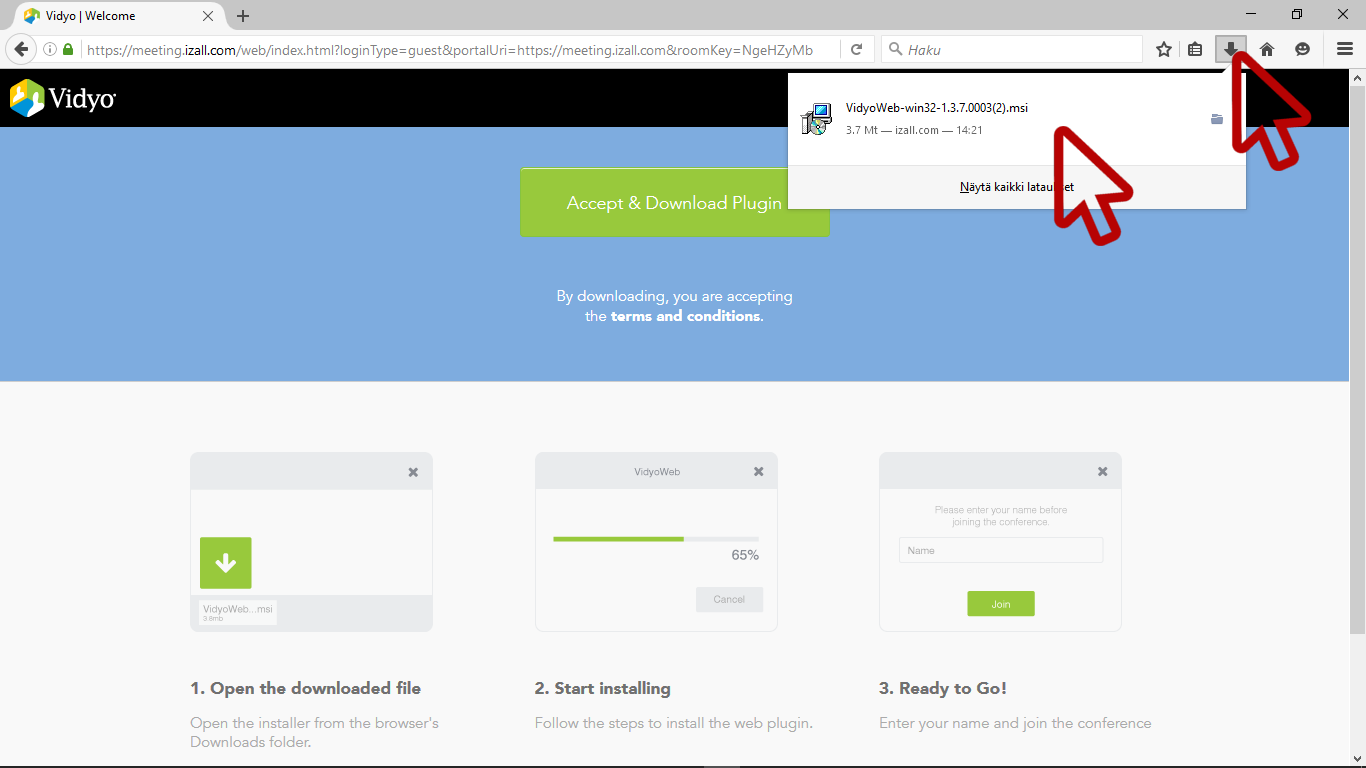Open the chat smiley toolbar icon

coord(1302,49)
